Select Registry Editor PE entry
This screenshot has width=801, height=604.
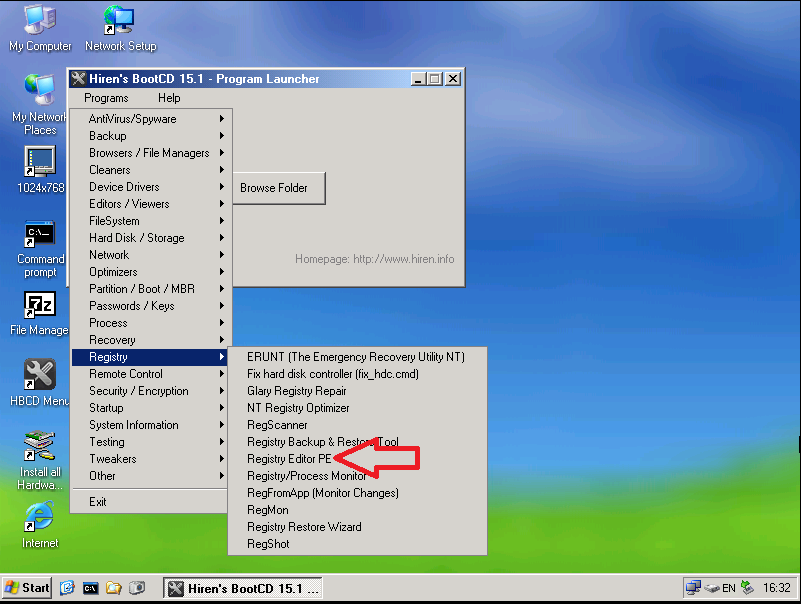coord(290,458)
